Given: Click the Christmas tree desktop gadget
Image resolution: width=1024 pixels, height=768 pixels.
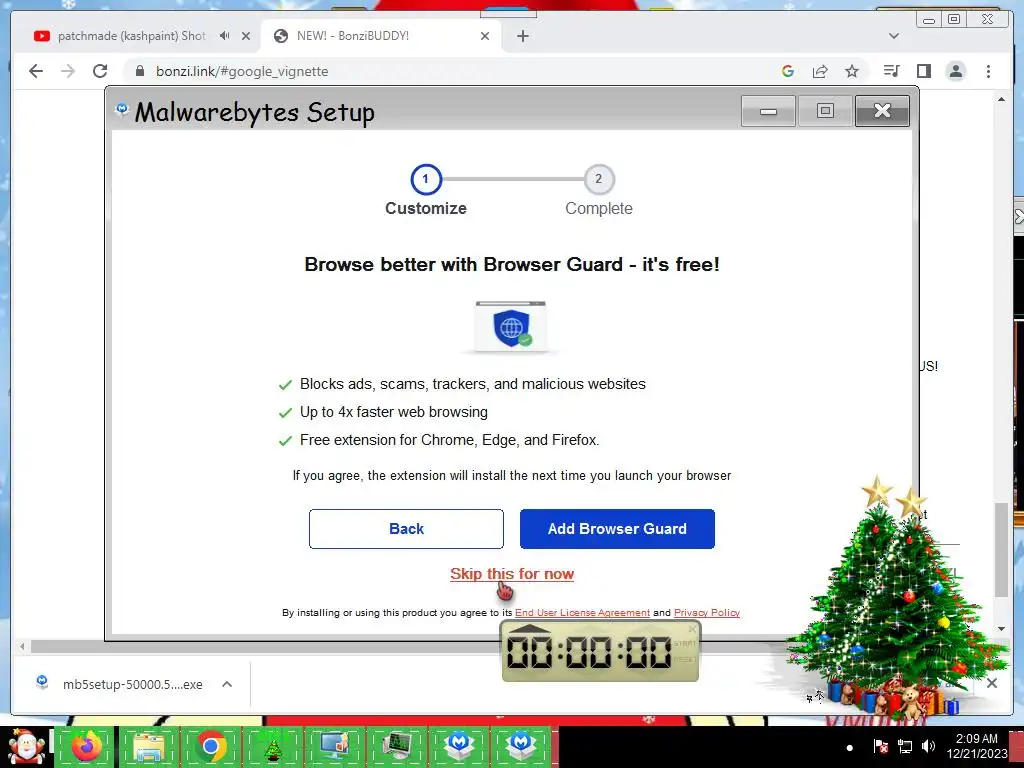Looking at the screenshot, I should (898, 598).
